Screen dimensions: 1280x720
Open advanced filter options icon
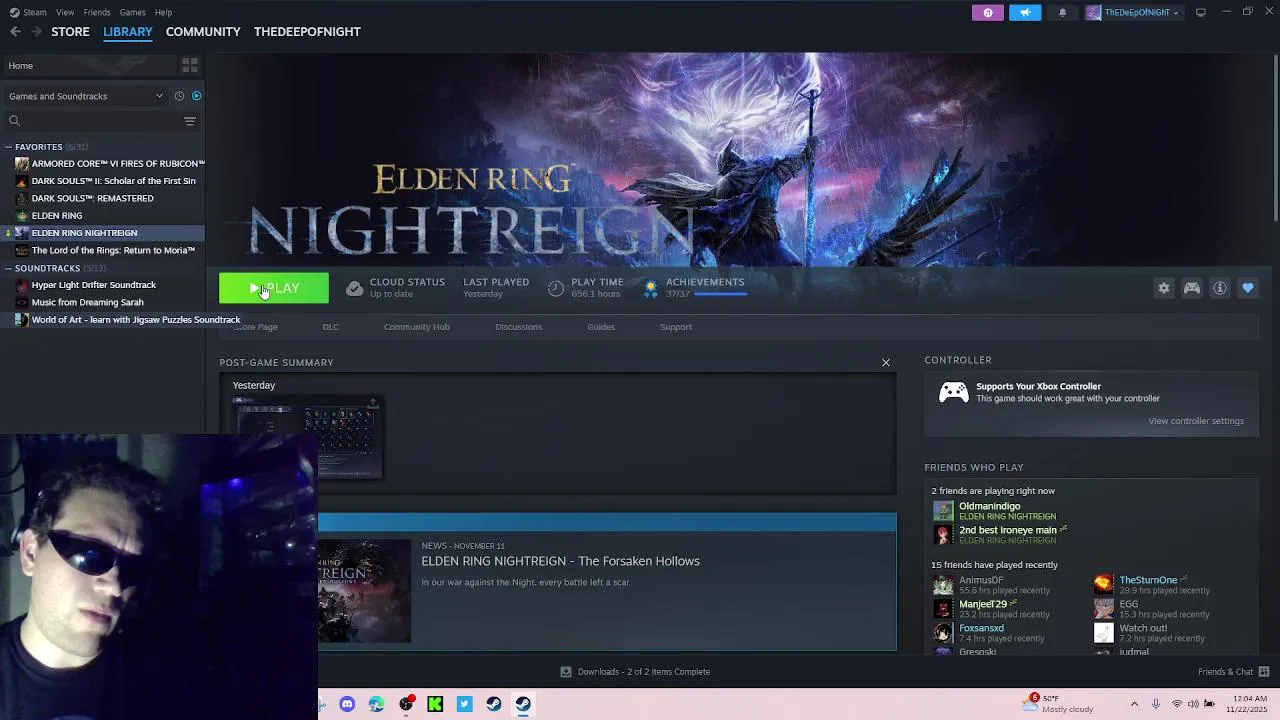pos(190,121)
